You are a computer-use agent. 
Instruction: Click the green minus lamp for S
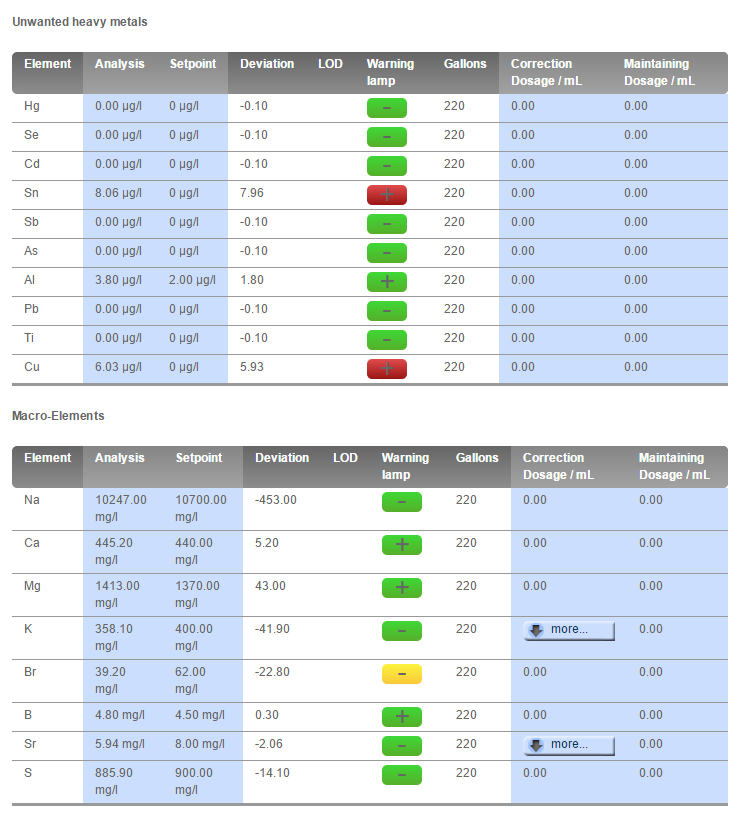point(402,775)
